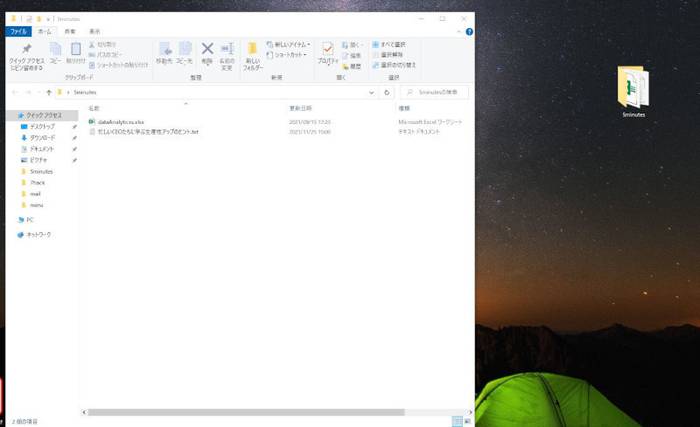The width and height of the screenshot is (700, 427).
Task: Go up one folder level arrow
Action: (49, 92)
